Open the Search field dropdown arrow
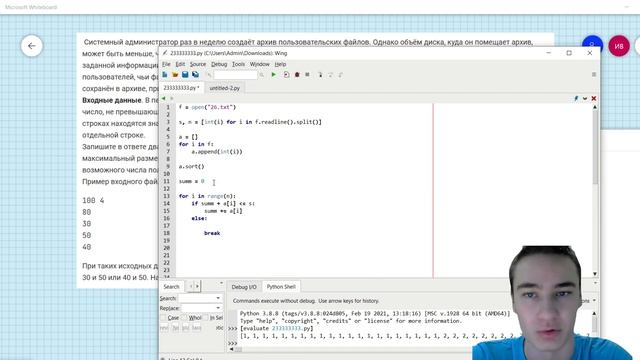 point(218,298)
